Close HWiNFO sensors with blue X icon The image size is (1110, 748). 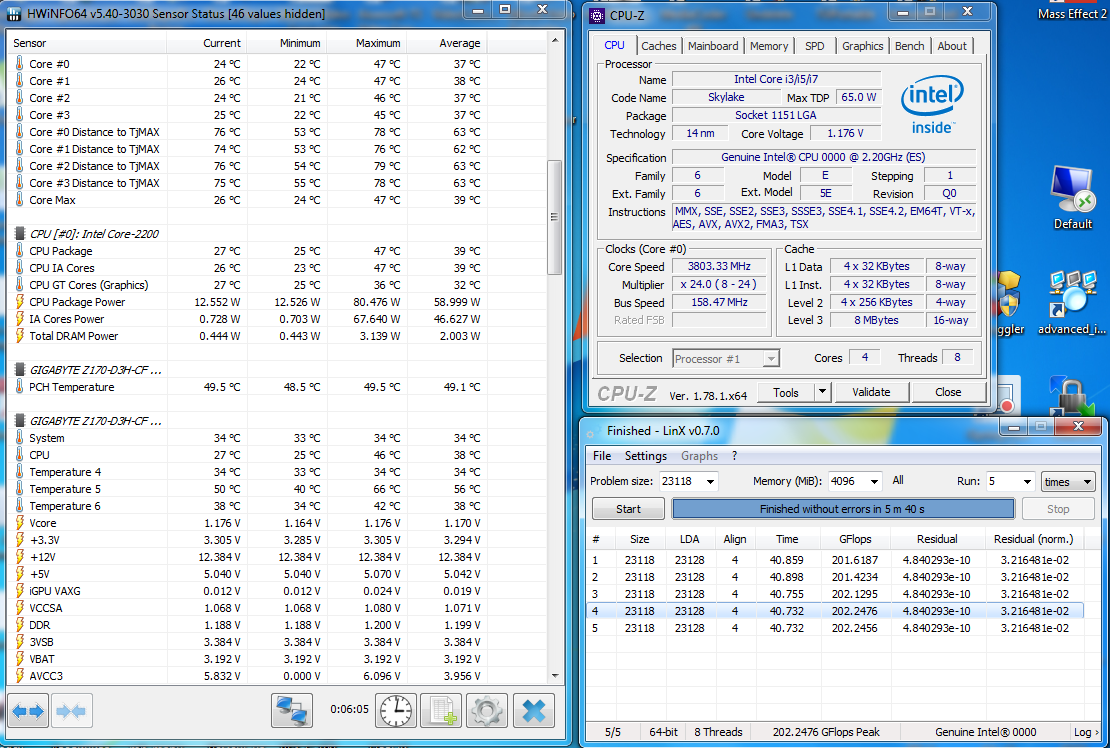point(533,710)
